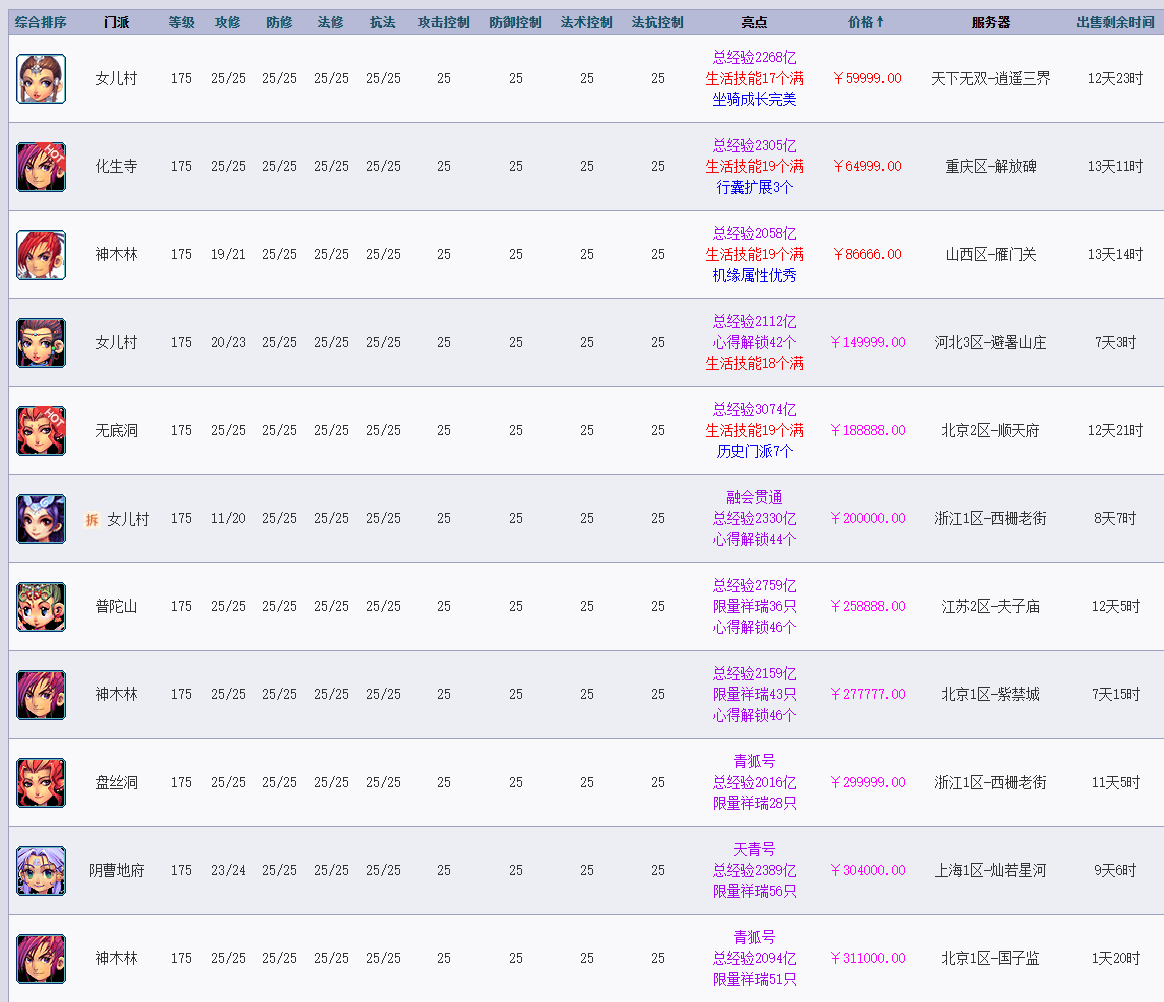Click 坐骑成长完美 highlight text
The width and height of the screenshot is (1164, 1002).
tap(754, 99)
